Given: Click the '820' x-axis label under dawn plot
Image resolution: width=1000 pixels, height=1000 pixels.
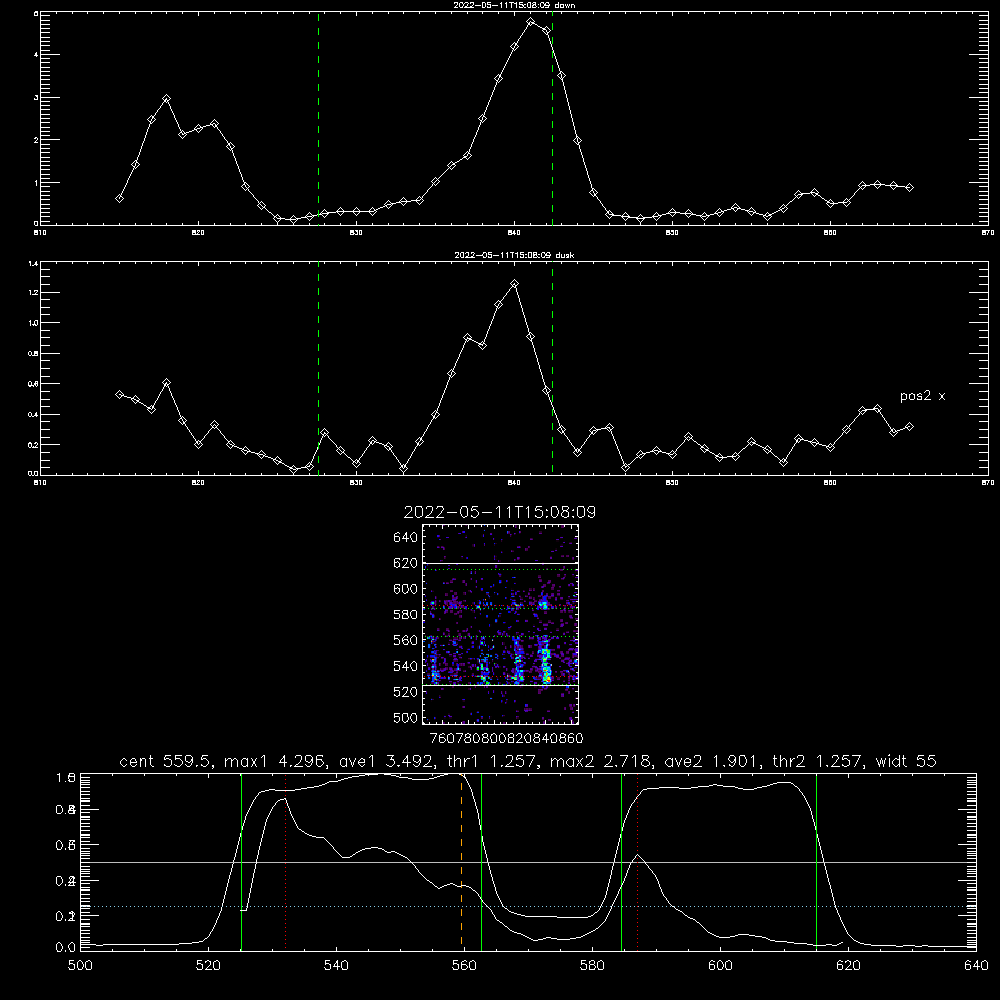Looking at the screenshot, I should click(x=198, y=233).
